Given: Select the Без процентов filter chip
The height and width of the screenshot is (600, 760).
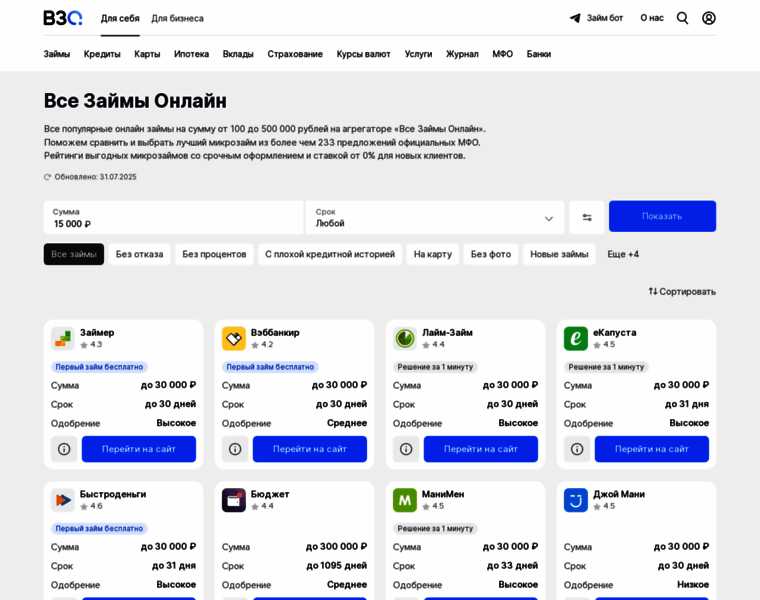Looking at the screenshot, I should coord(214,254).
